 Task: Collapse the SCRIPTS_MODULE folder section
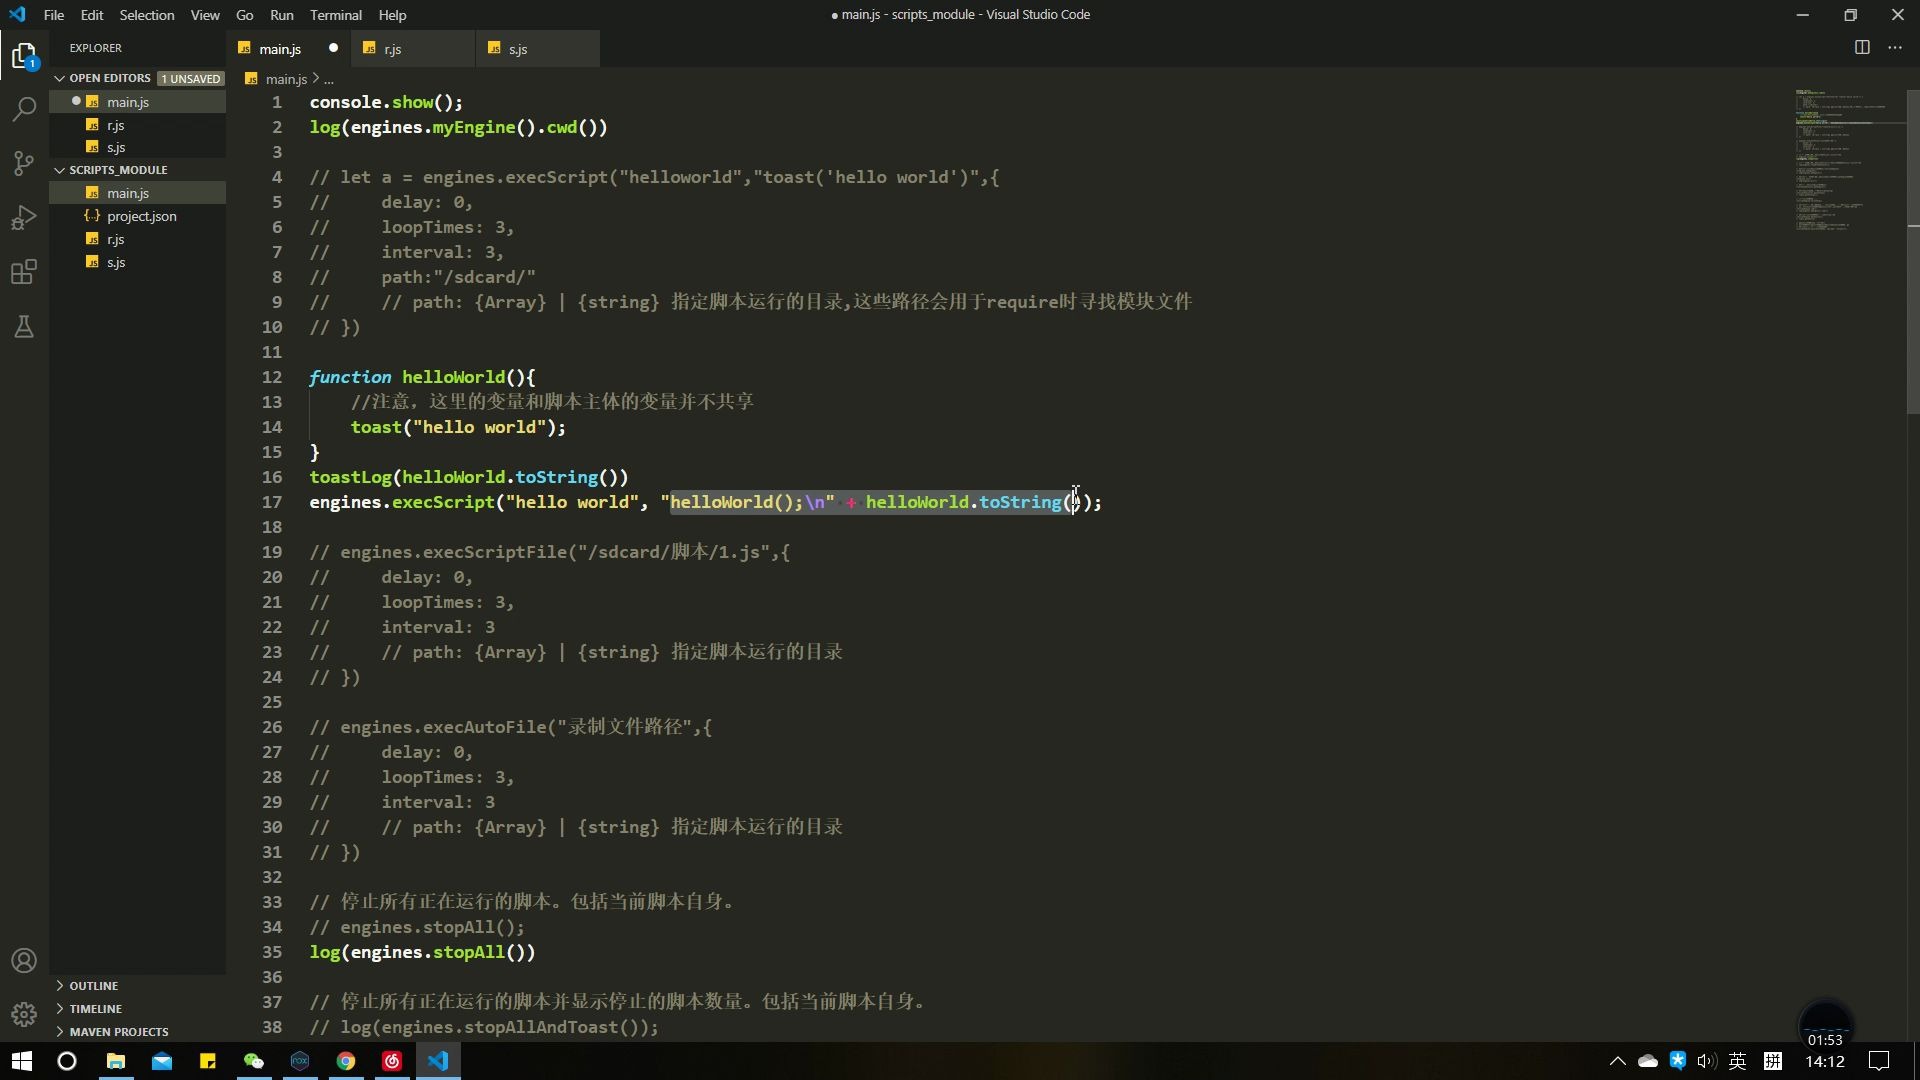118,170
